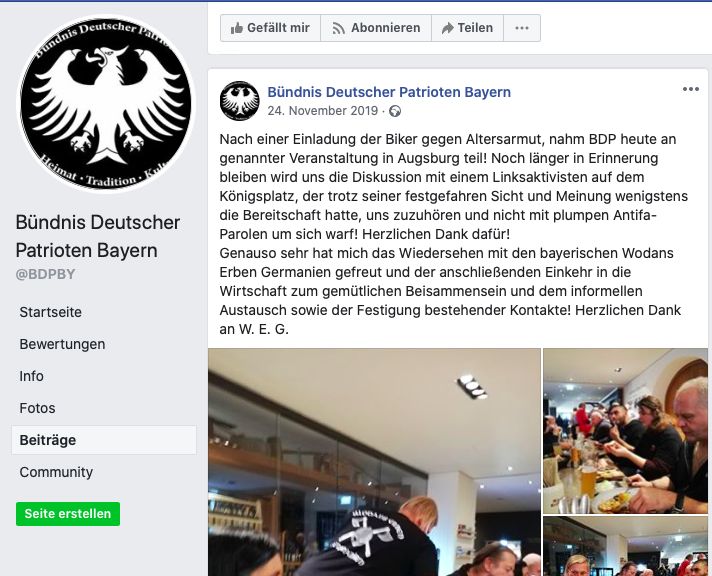Click the public globe icon next to date

coord(395,111)
